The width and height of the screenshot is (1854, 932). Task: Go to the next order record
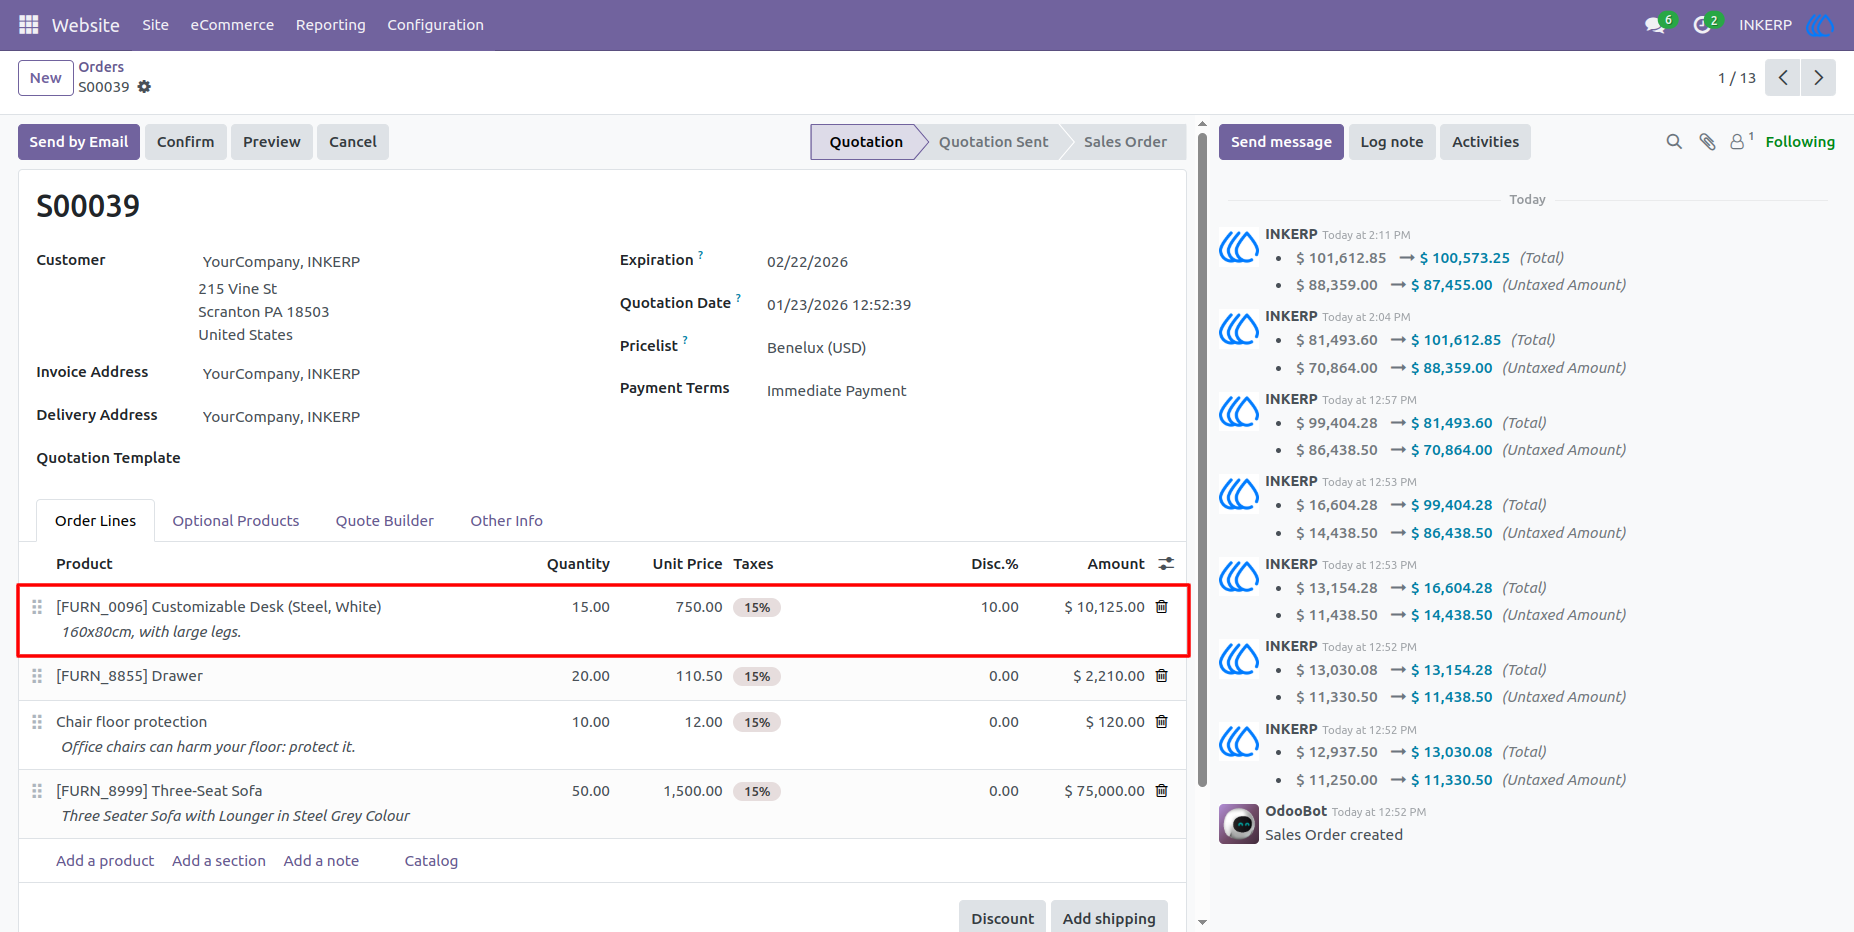[x=1818, y=78]
